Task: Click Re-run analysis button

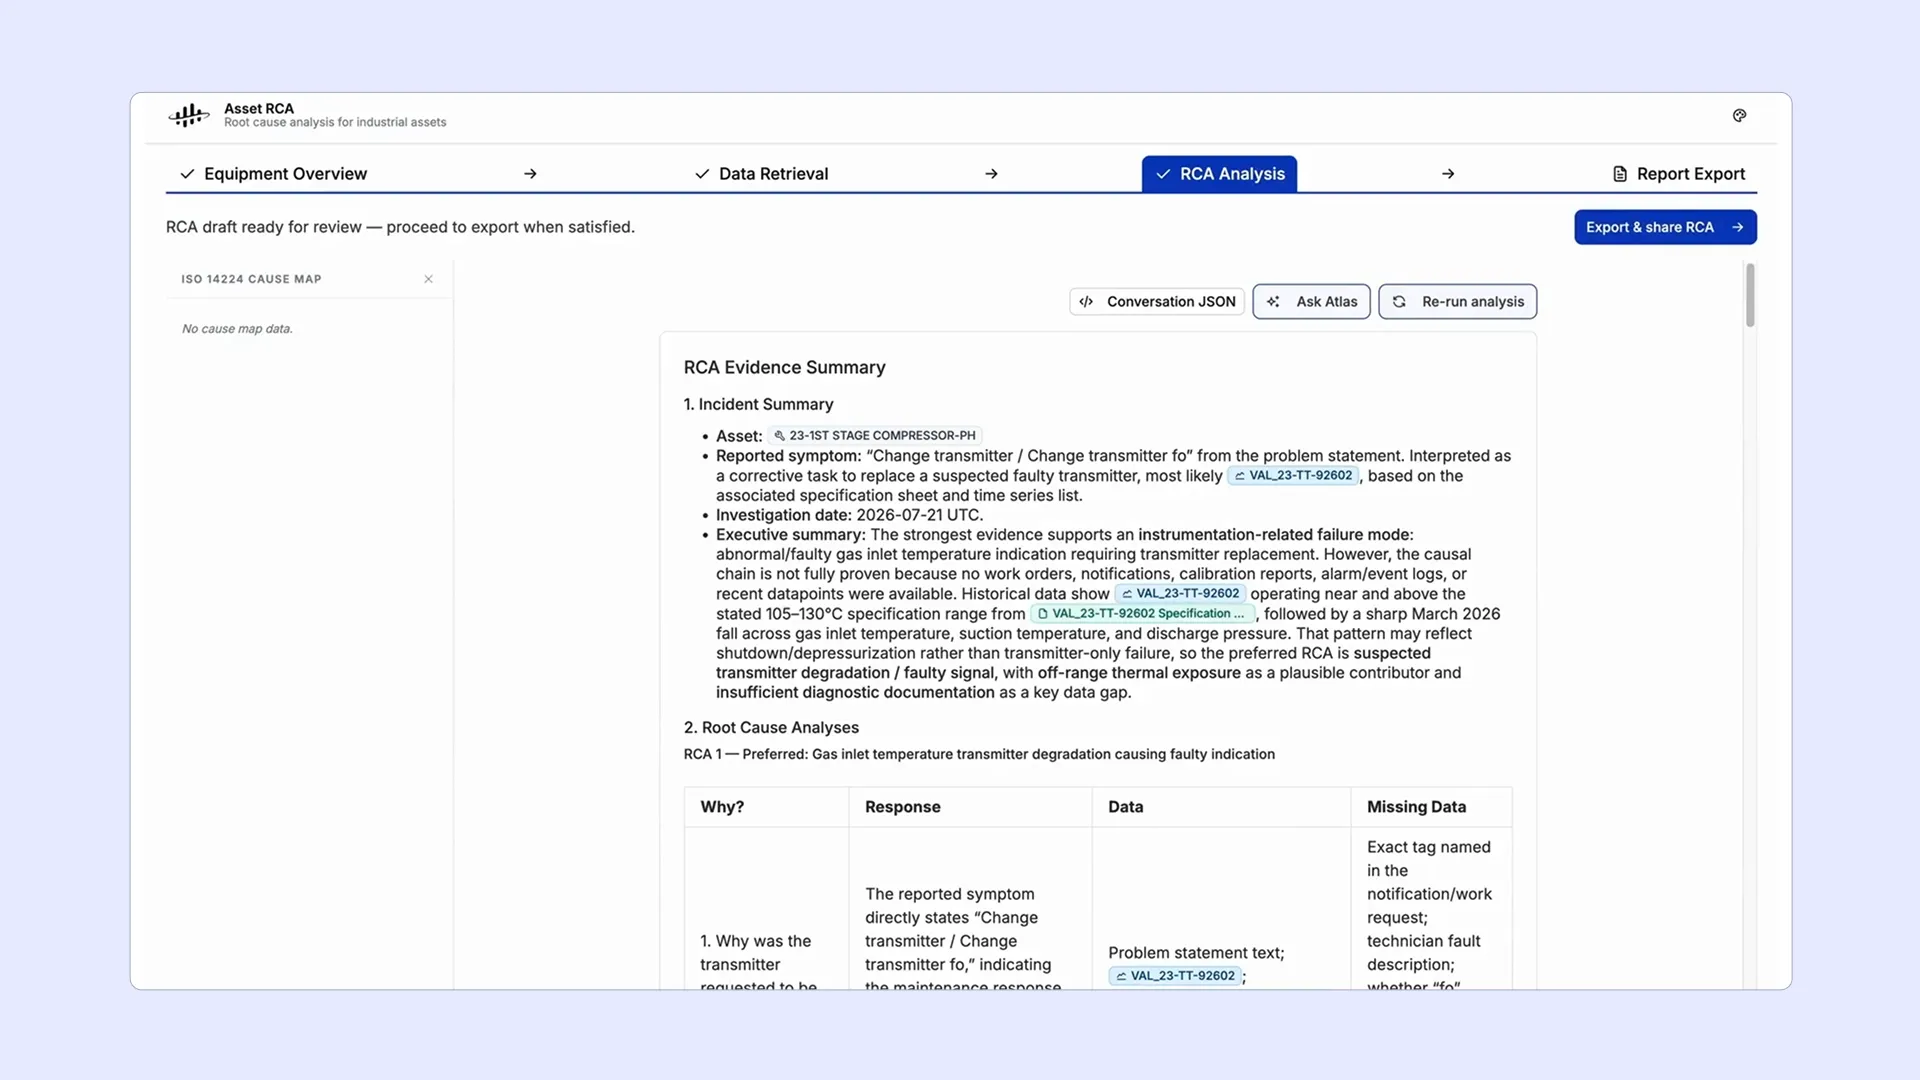Action: coord(1457,302)
